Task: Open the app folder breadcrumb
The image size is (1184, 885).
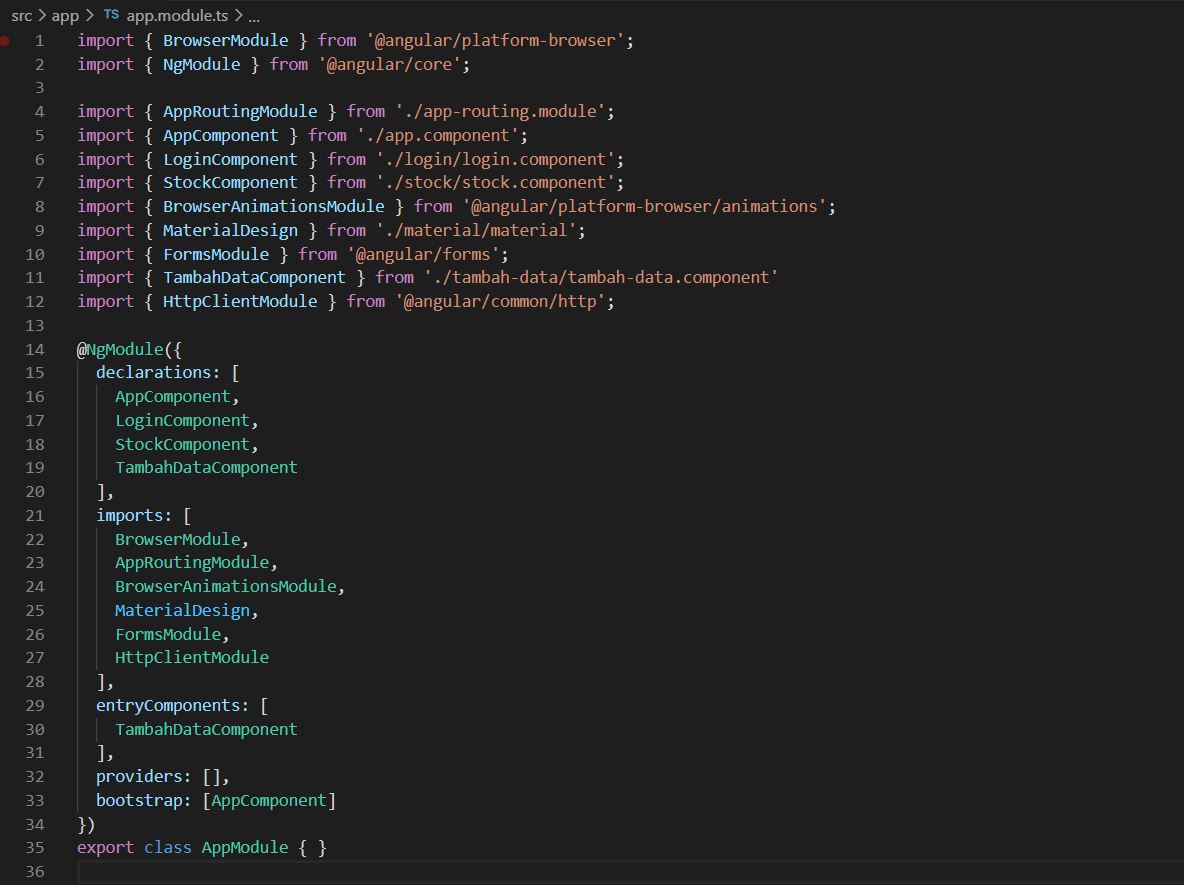Action: click(x=65, y=15)
